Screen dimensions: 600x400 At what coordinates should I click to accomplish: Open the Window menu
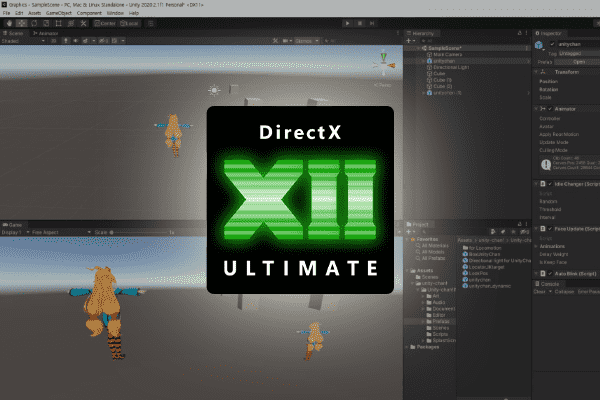coord(115,13)
